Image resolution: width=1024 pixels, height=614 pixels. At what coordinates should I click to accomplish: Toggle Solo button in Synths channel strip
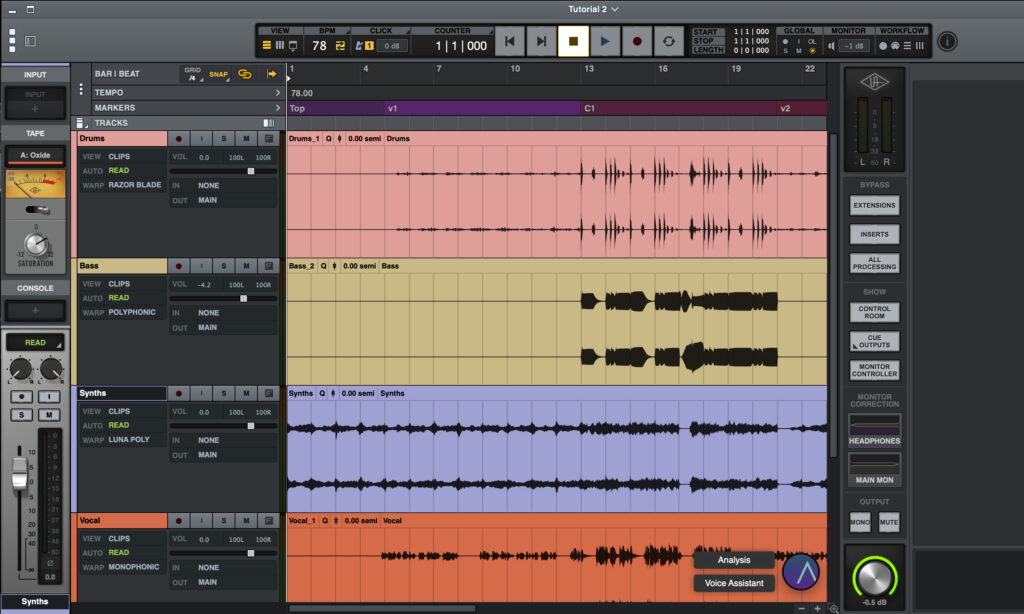click(x=22, y=415)
